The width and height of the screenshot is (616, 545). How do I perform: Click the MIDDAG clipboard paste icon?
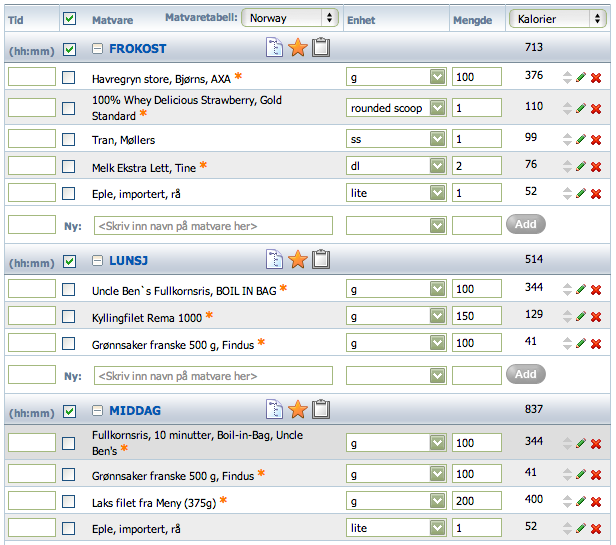point(321,409)
